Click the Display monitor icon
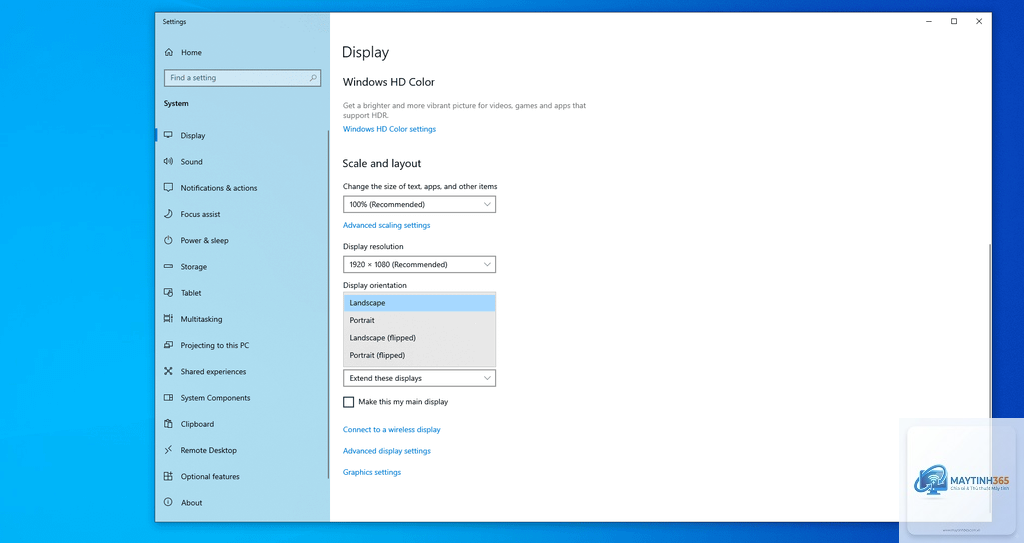 coord(168,135)
